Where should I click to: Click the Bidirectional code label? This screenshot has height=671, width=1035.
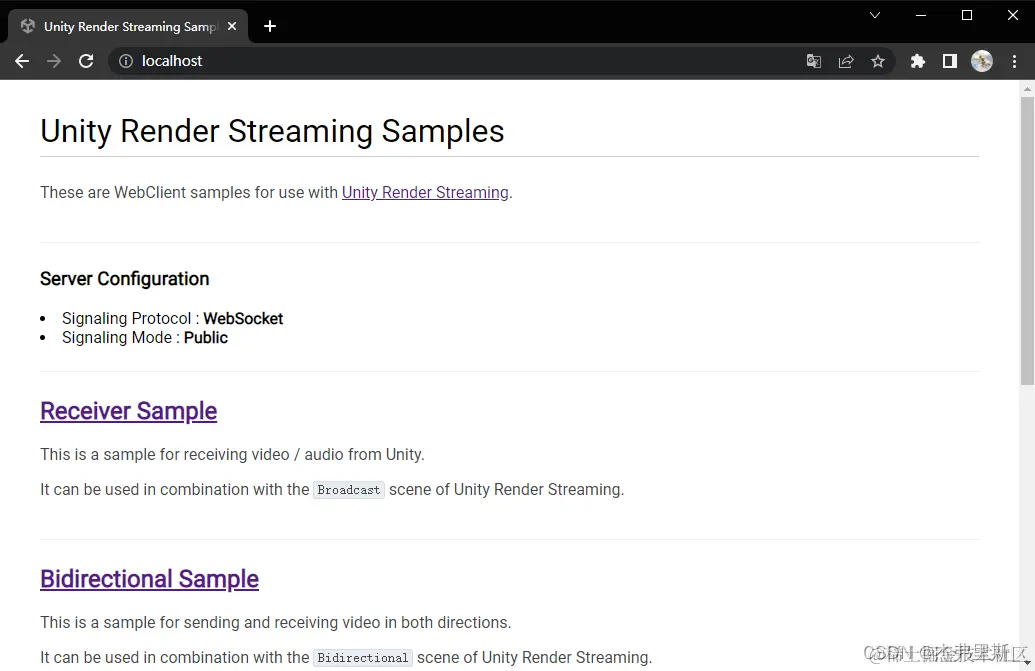click(x=362, y=658)
